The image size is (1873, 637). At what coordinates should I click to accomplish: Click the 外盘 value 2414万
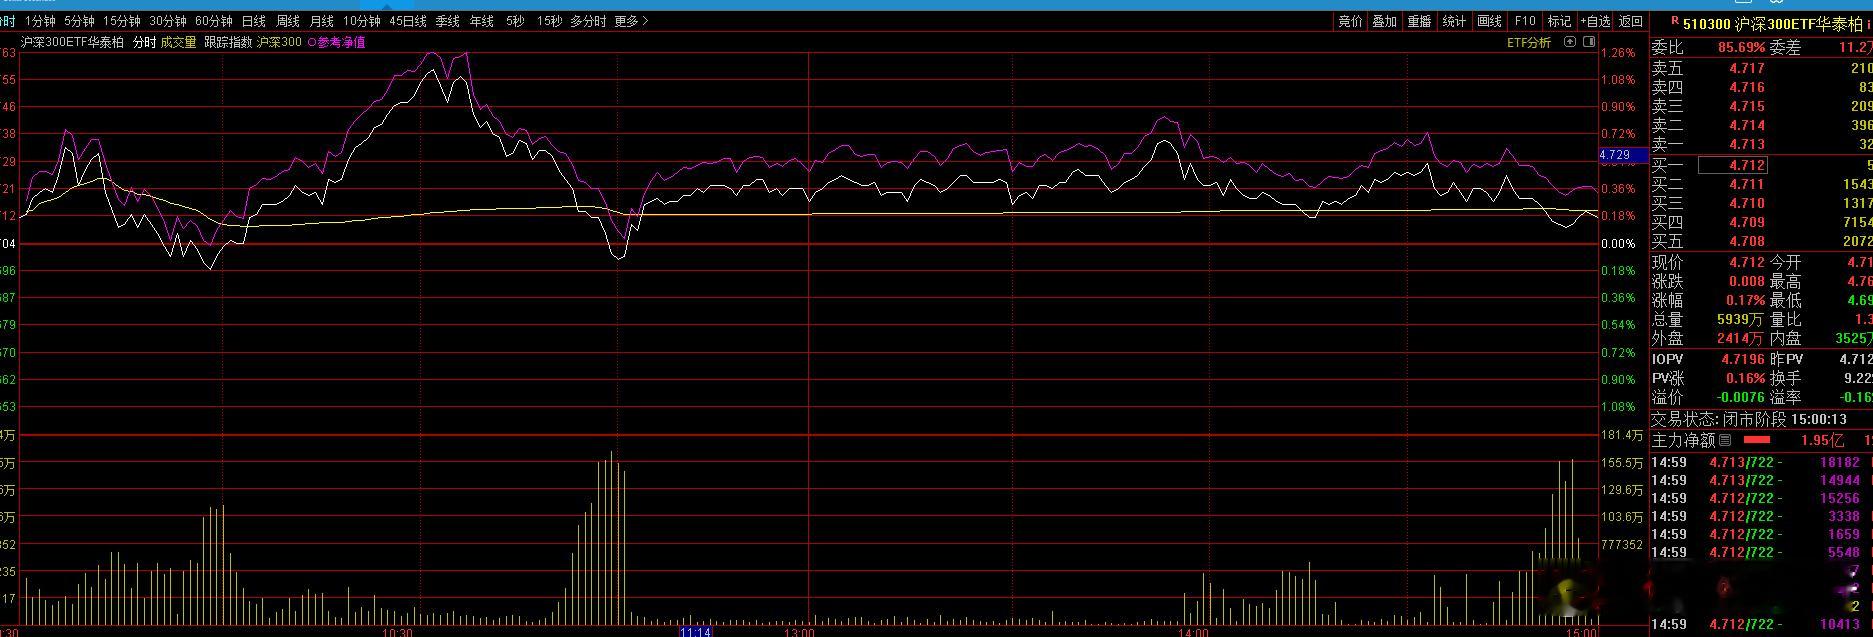click(1740, 339)
